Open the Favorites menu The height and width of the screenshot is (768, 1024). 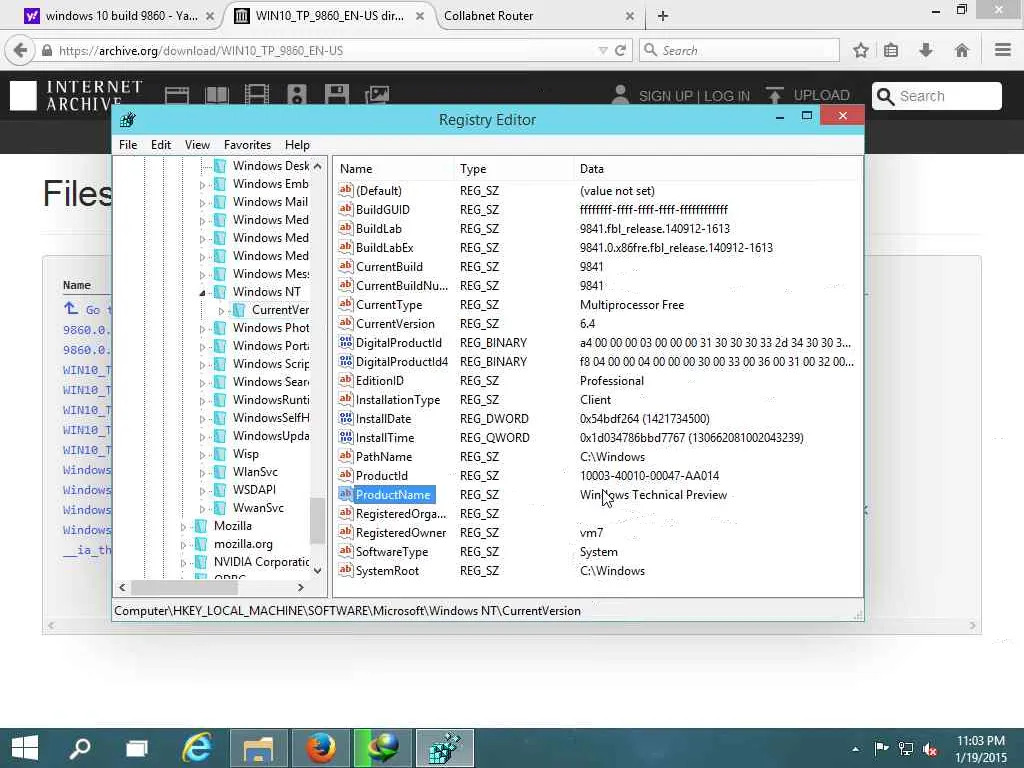[247, 144]
